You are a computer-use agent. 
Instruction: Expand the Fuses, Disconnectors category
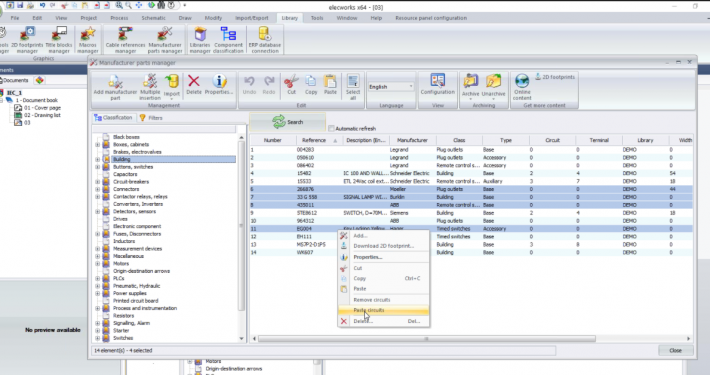pos(97,234)
